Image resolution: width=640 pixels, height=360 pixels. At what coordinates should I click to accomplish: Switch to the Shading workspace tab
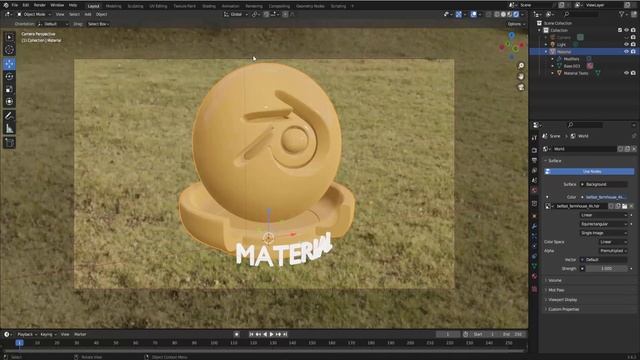[209, 6]
